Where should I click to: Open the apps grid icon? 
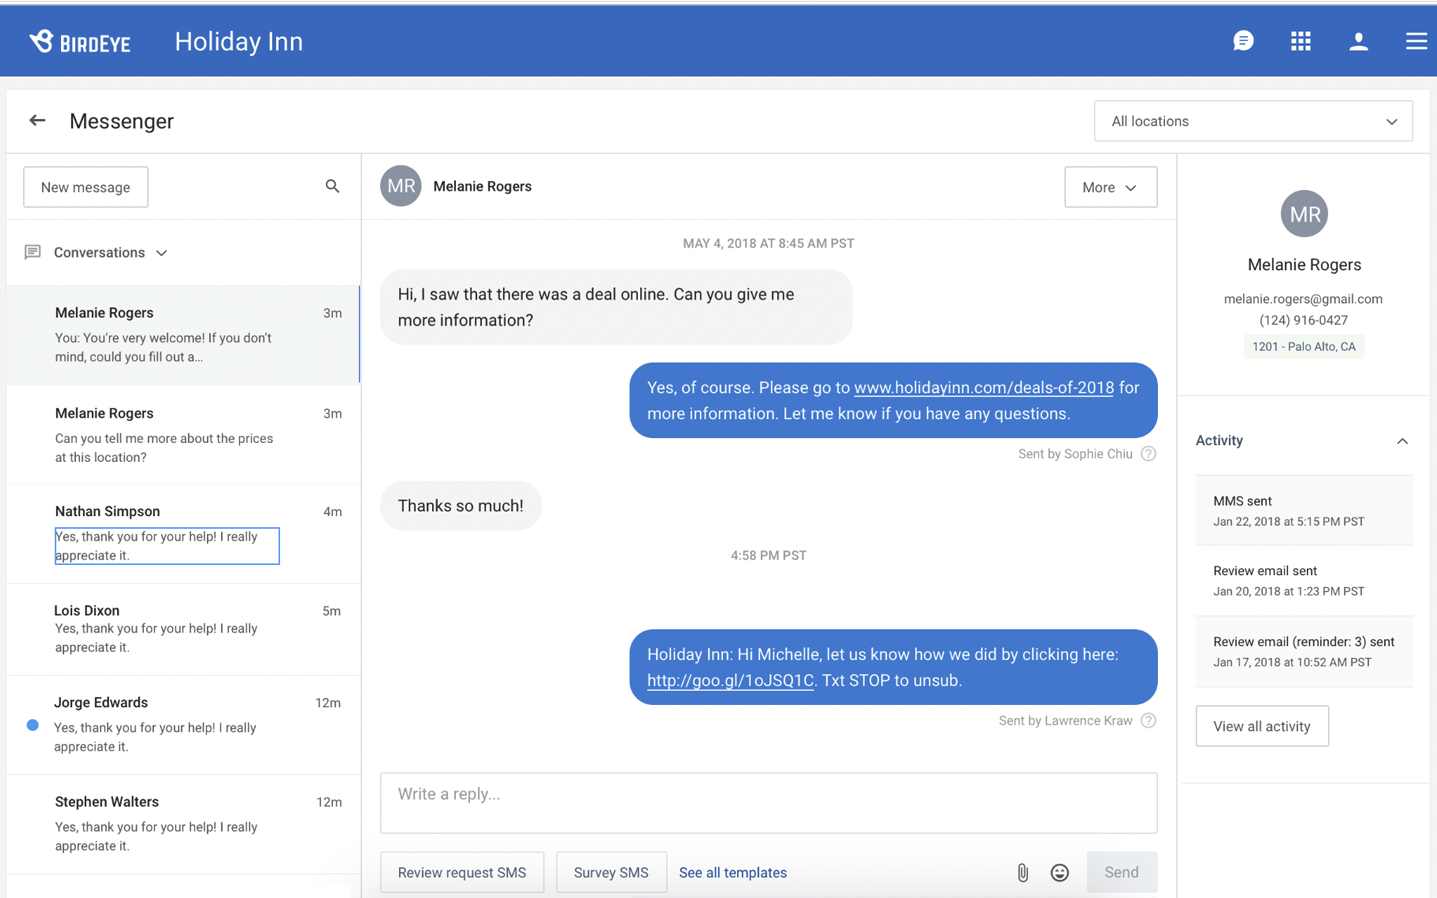tap(1300, 41)
